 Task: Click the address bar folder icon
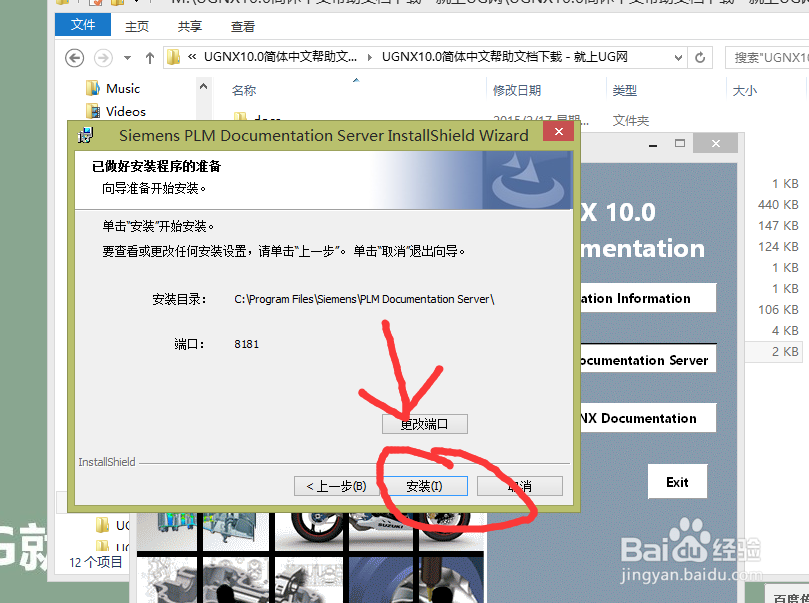coord(173,57)
